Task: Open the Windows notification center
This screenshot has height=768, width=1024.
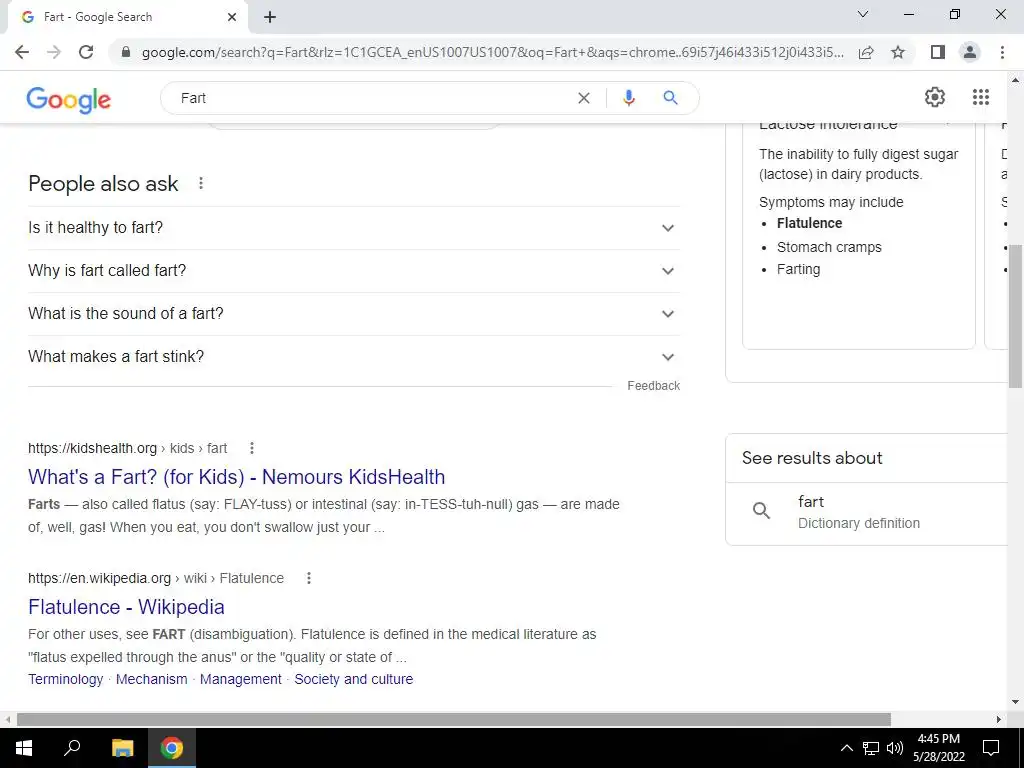Action: coord(991,748)
